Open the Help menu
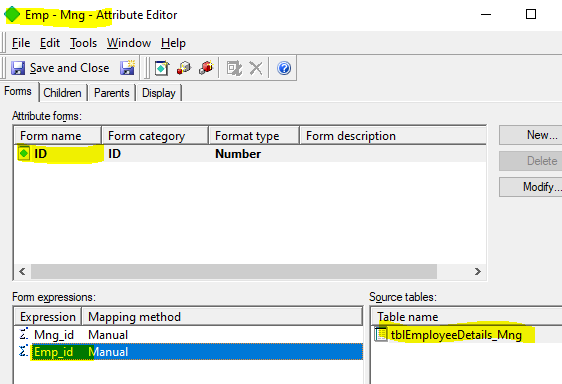Image resolution: width=562 pixels, height=384 pixels. coord(173,43)
